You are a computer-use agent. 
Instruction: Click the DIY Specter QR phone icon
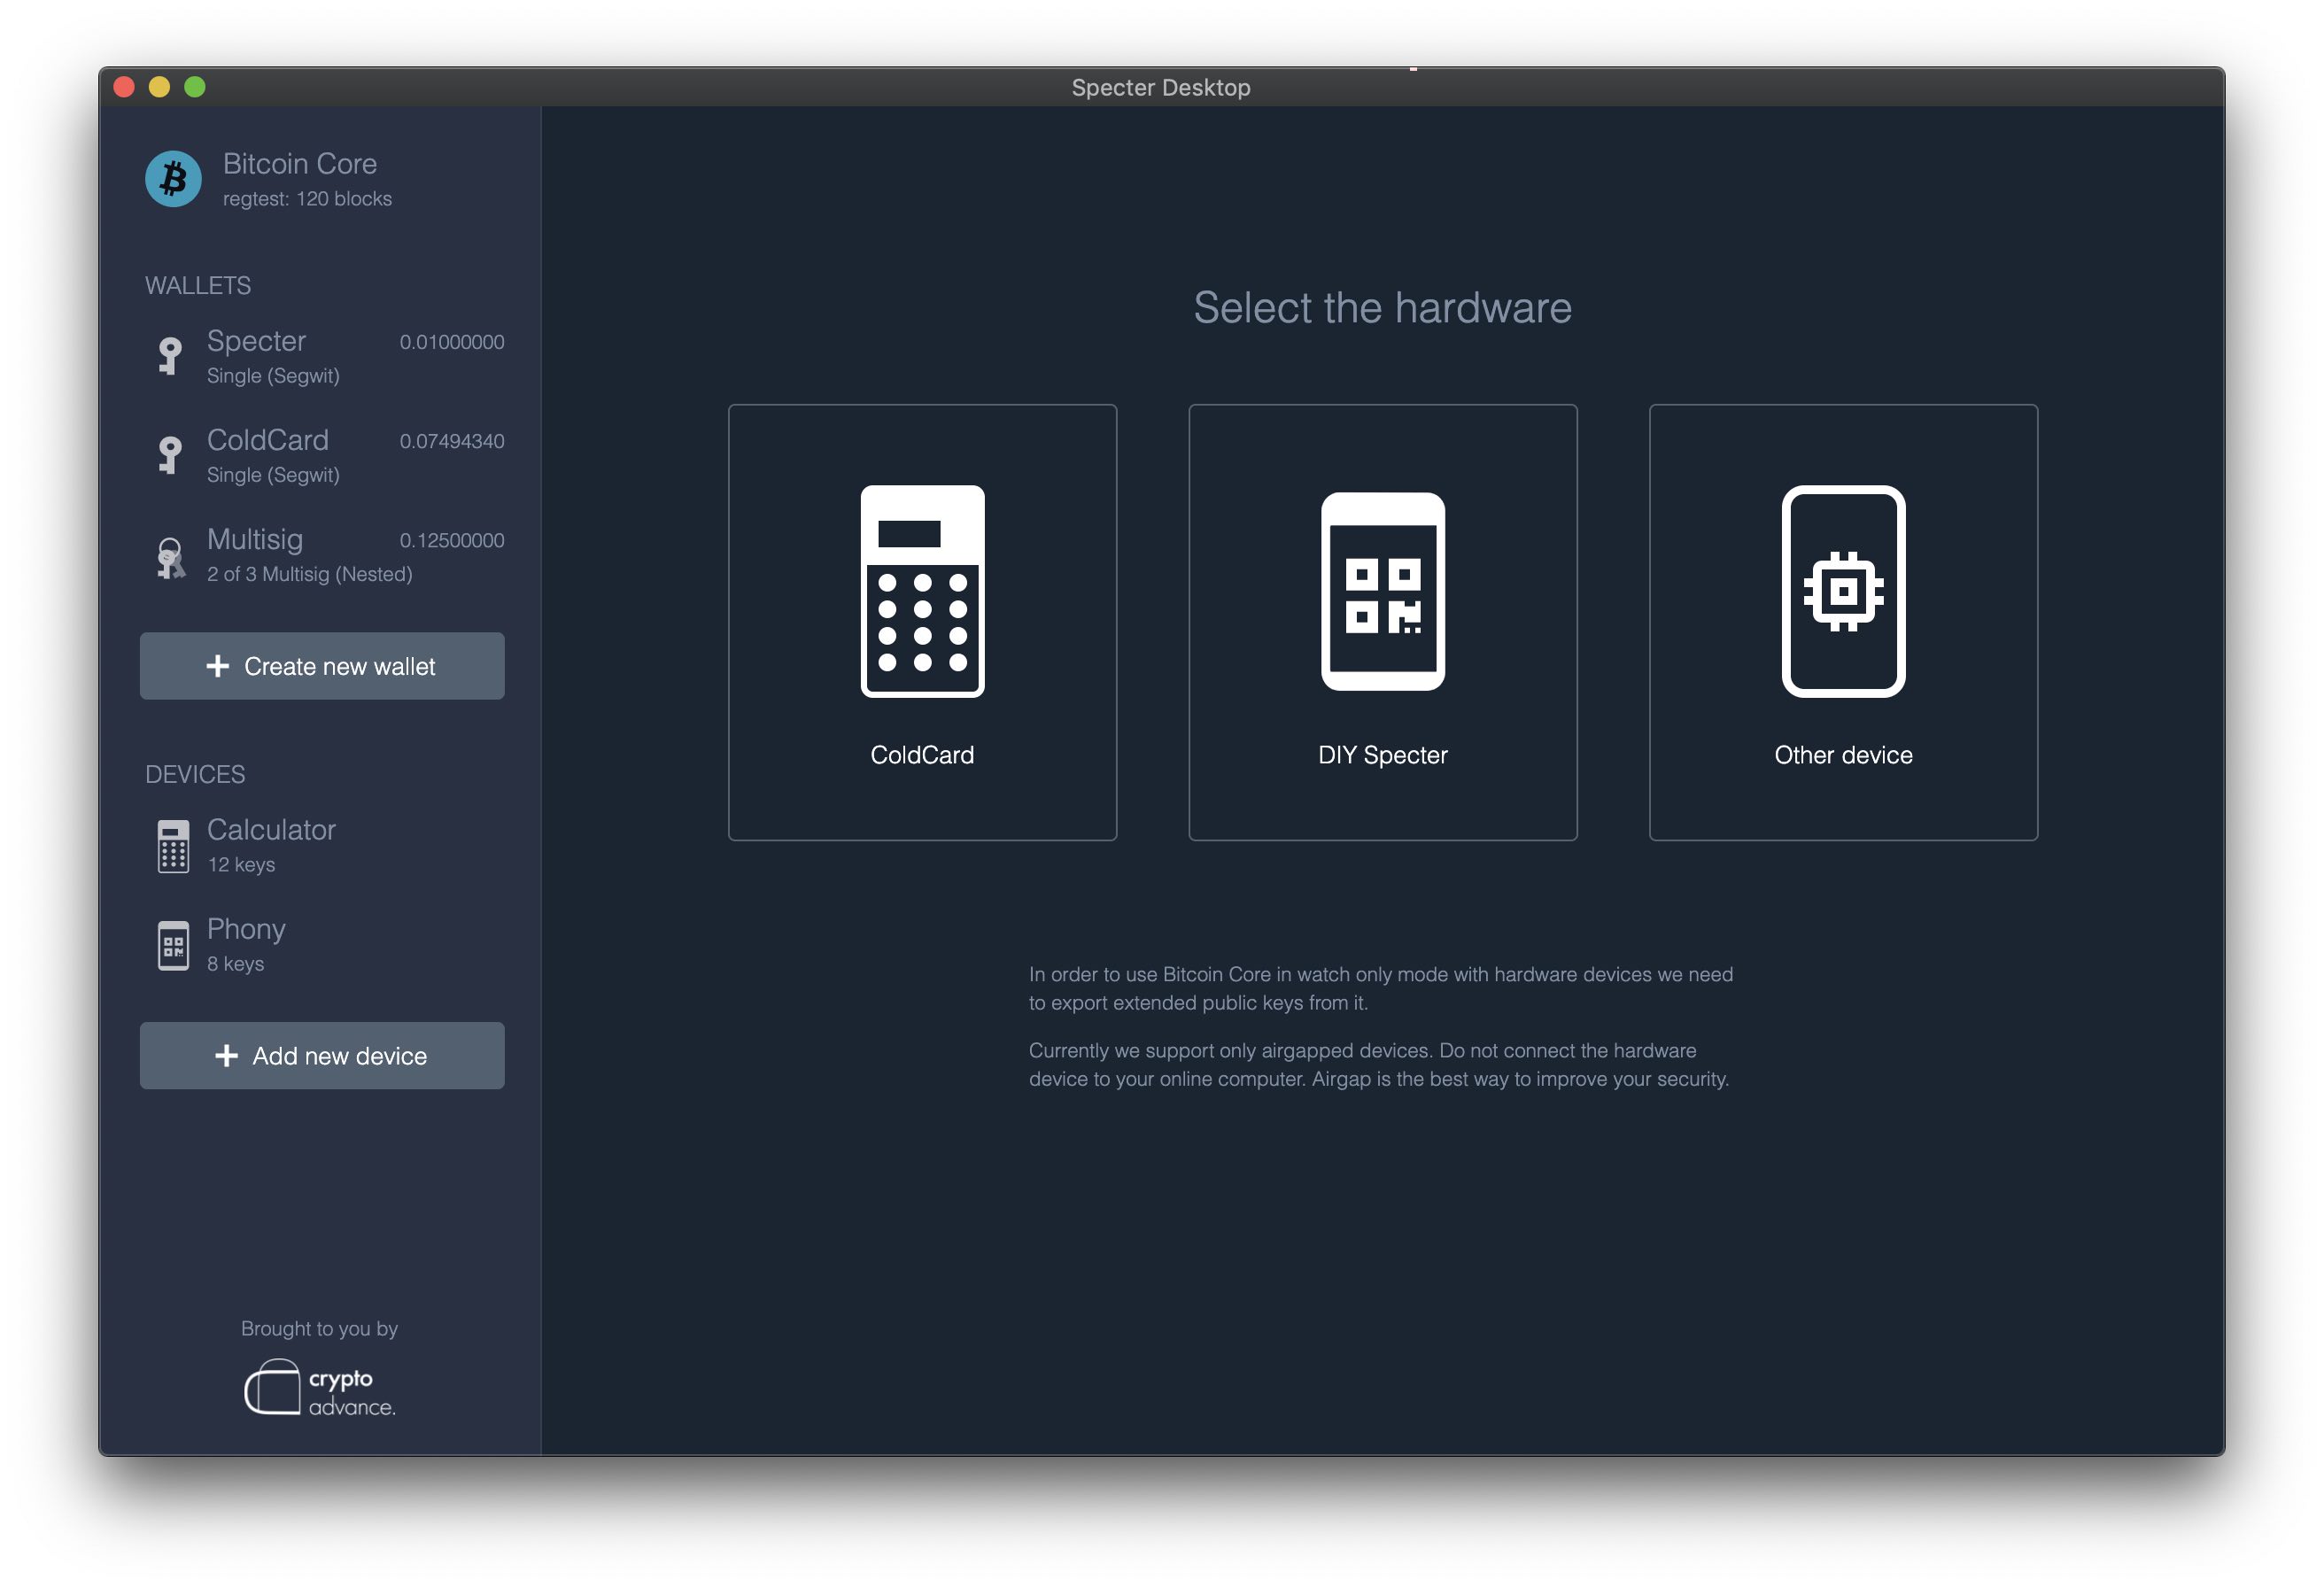tap(1382, 591)
